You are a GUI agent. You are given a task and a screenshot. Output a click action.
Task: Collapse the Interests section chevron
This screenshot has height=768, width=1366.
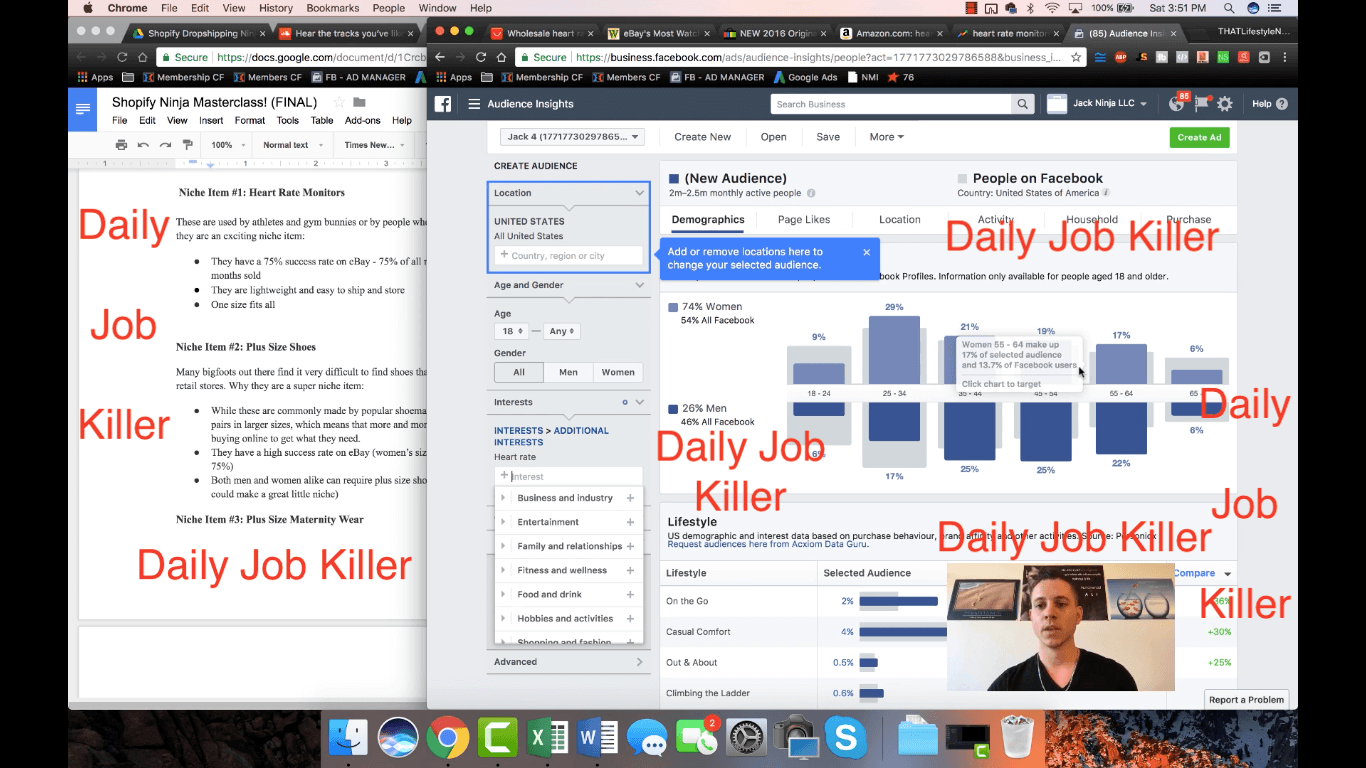point(640,402)
